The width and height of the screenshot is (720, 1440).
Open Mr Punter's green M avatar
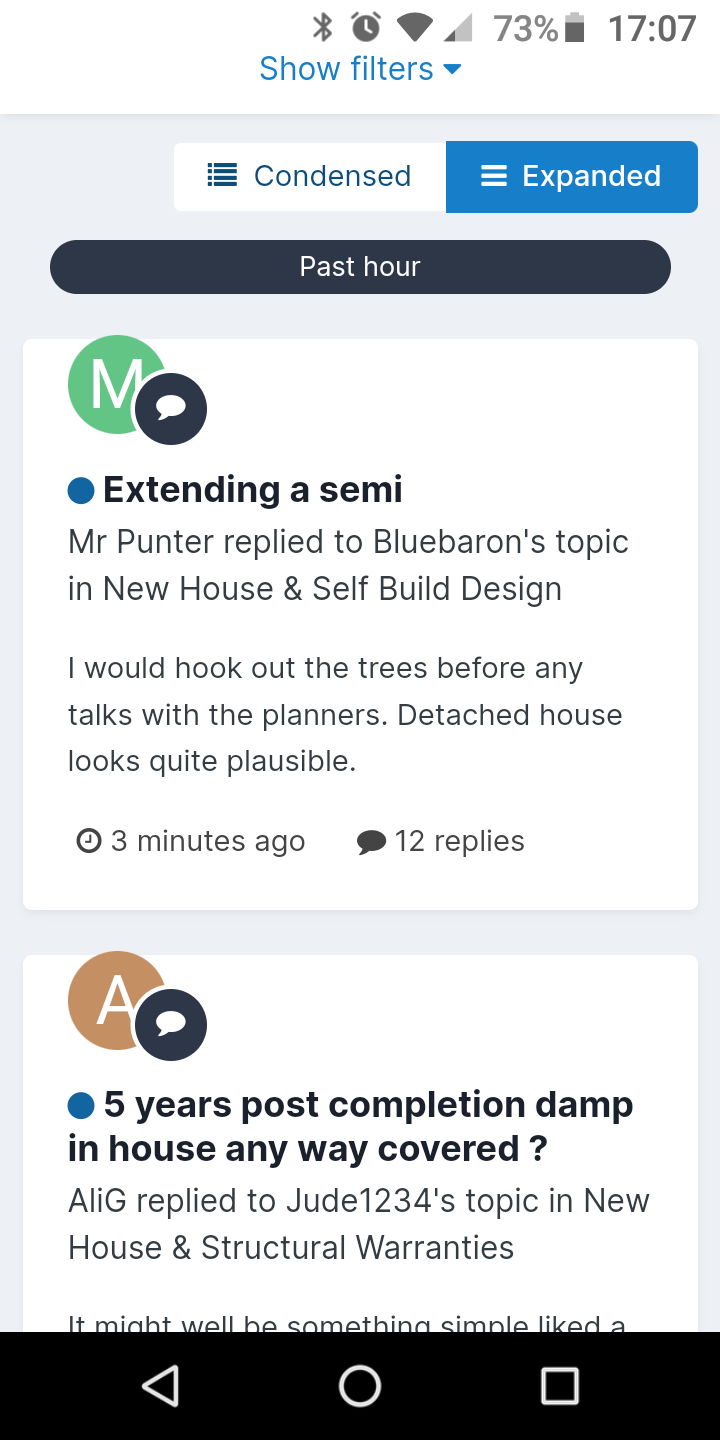pos(116,385)
